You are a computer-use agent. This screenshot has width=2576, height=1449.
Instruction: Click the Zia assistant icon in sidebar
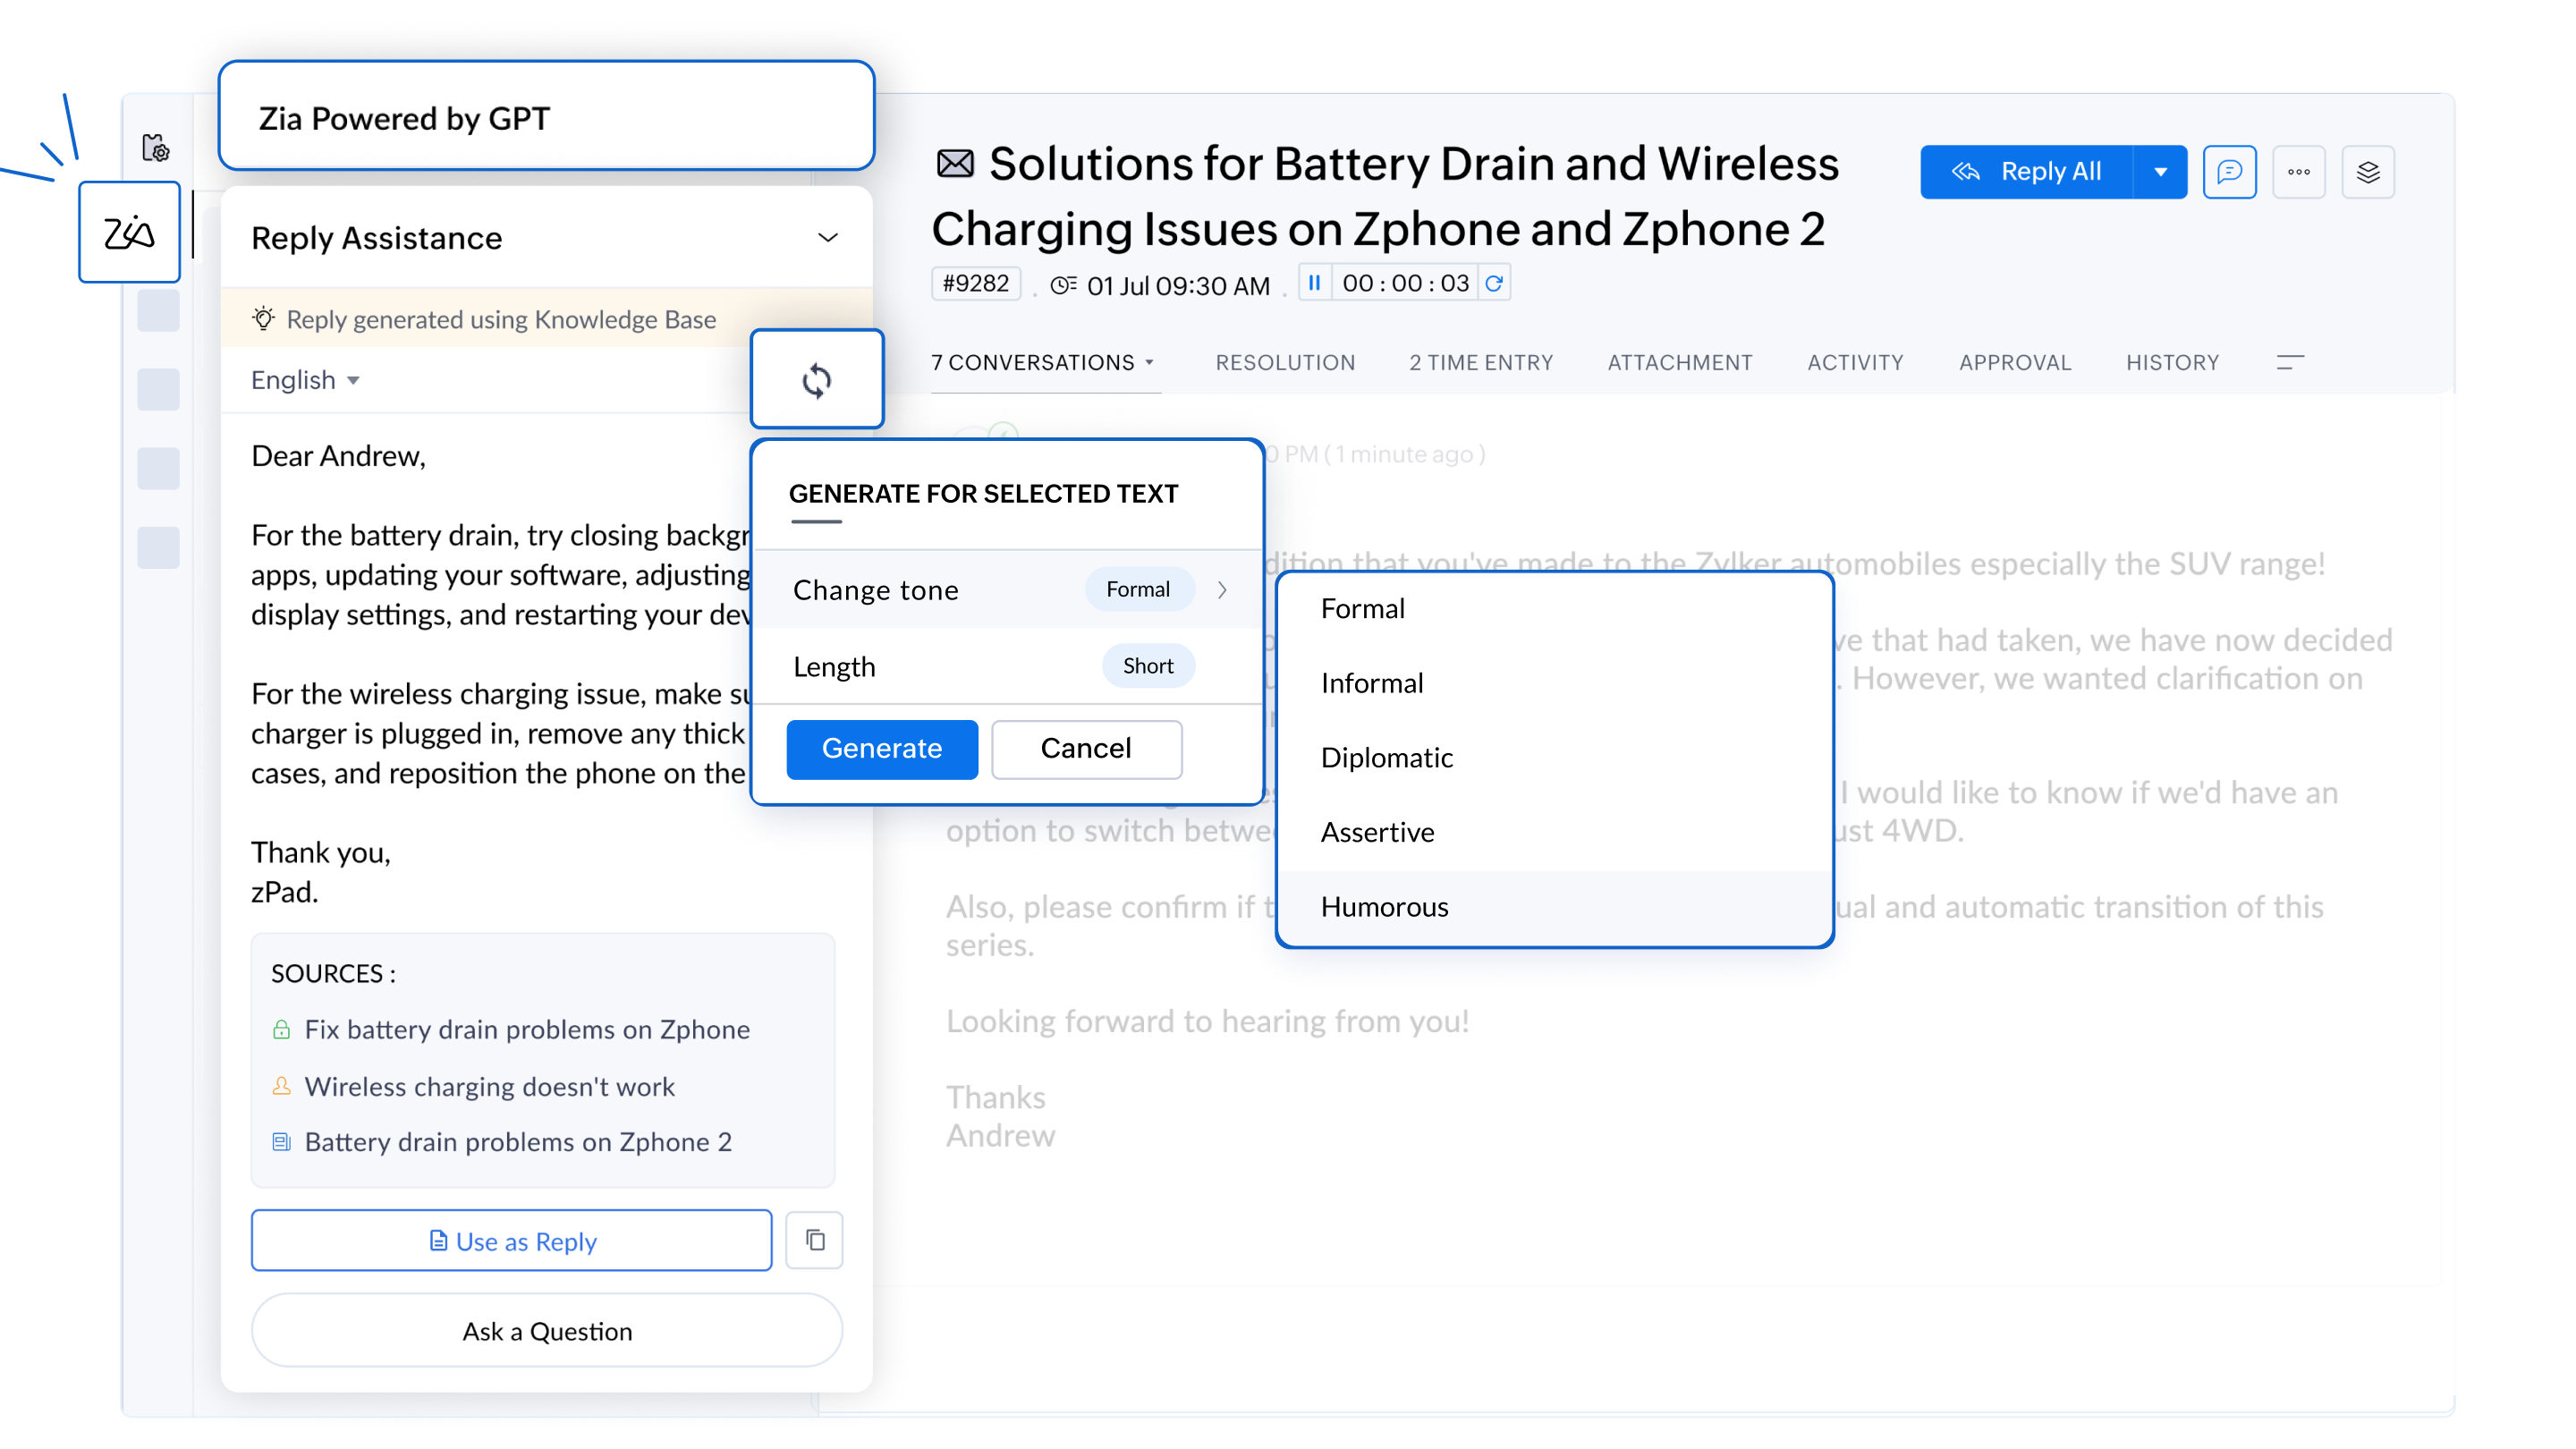point(129,233)
